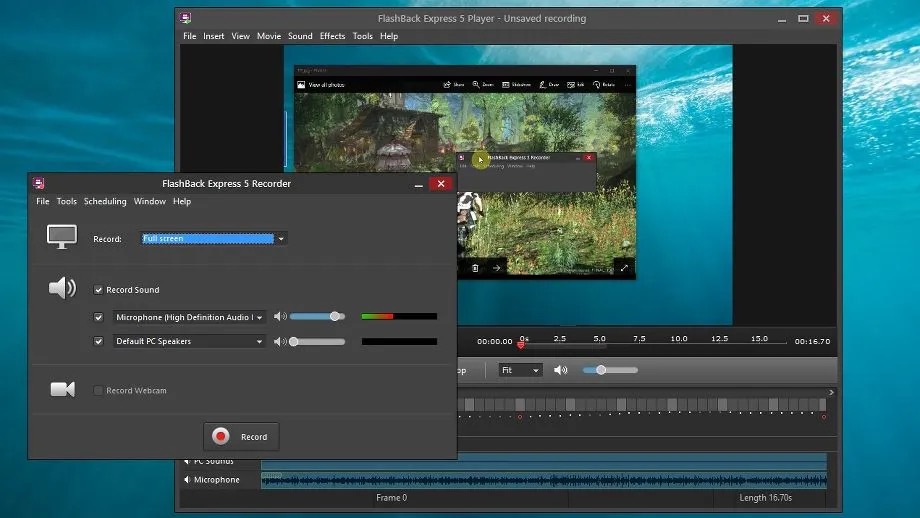
Task: Click the monitor screen icon beside Record
Action: tap(62, 237)
